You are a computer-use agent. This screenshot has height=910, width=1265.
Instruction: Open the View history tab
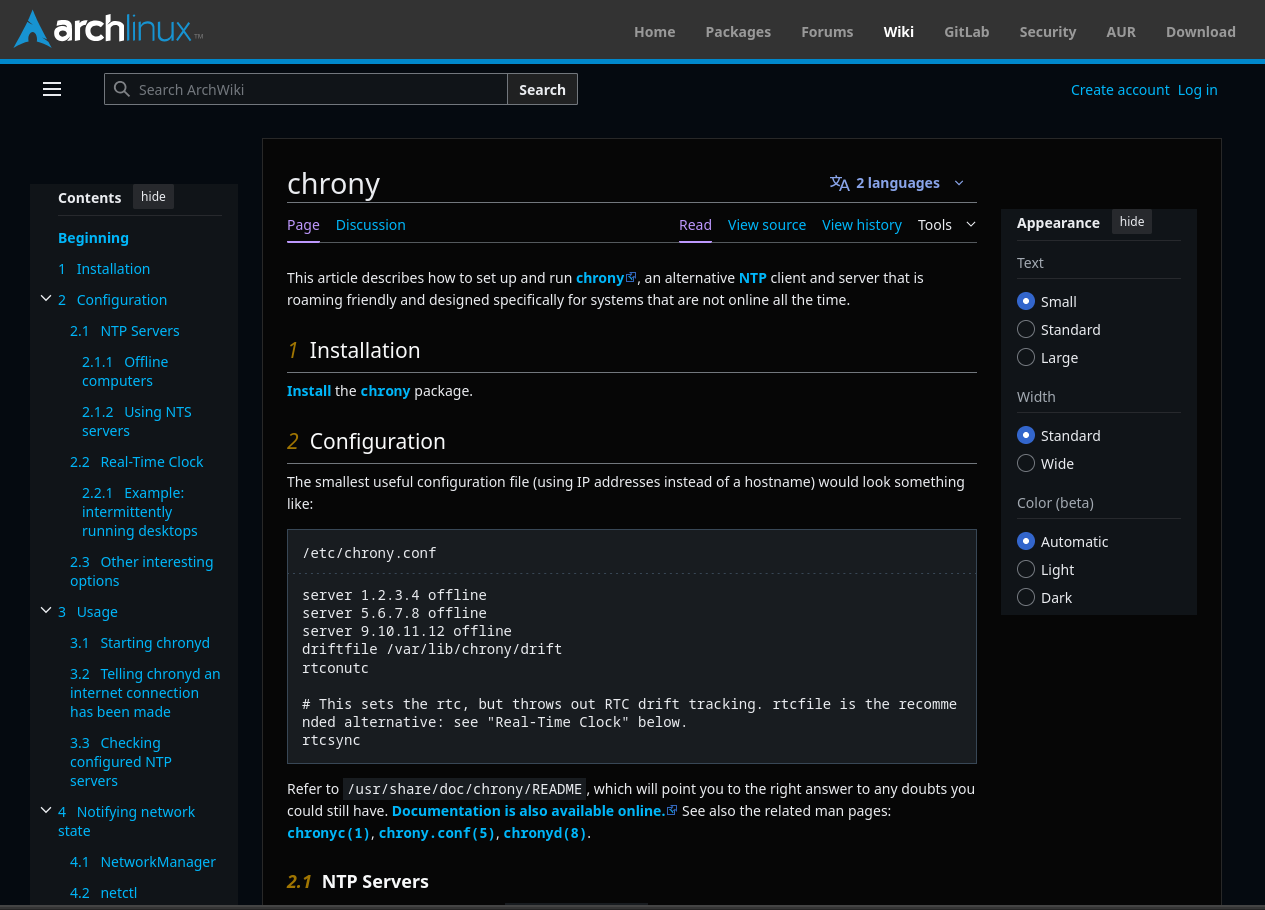(x=861, y=225)
